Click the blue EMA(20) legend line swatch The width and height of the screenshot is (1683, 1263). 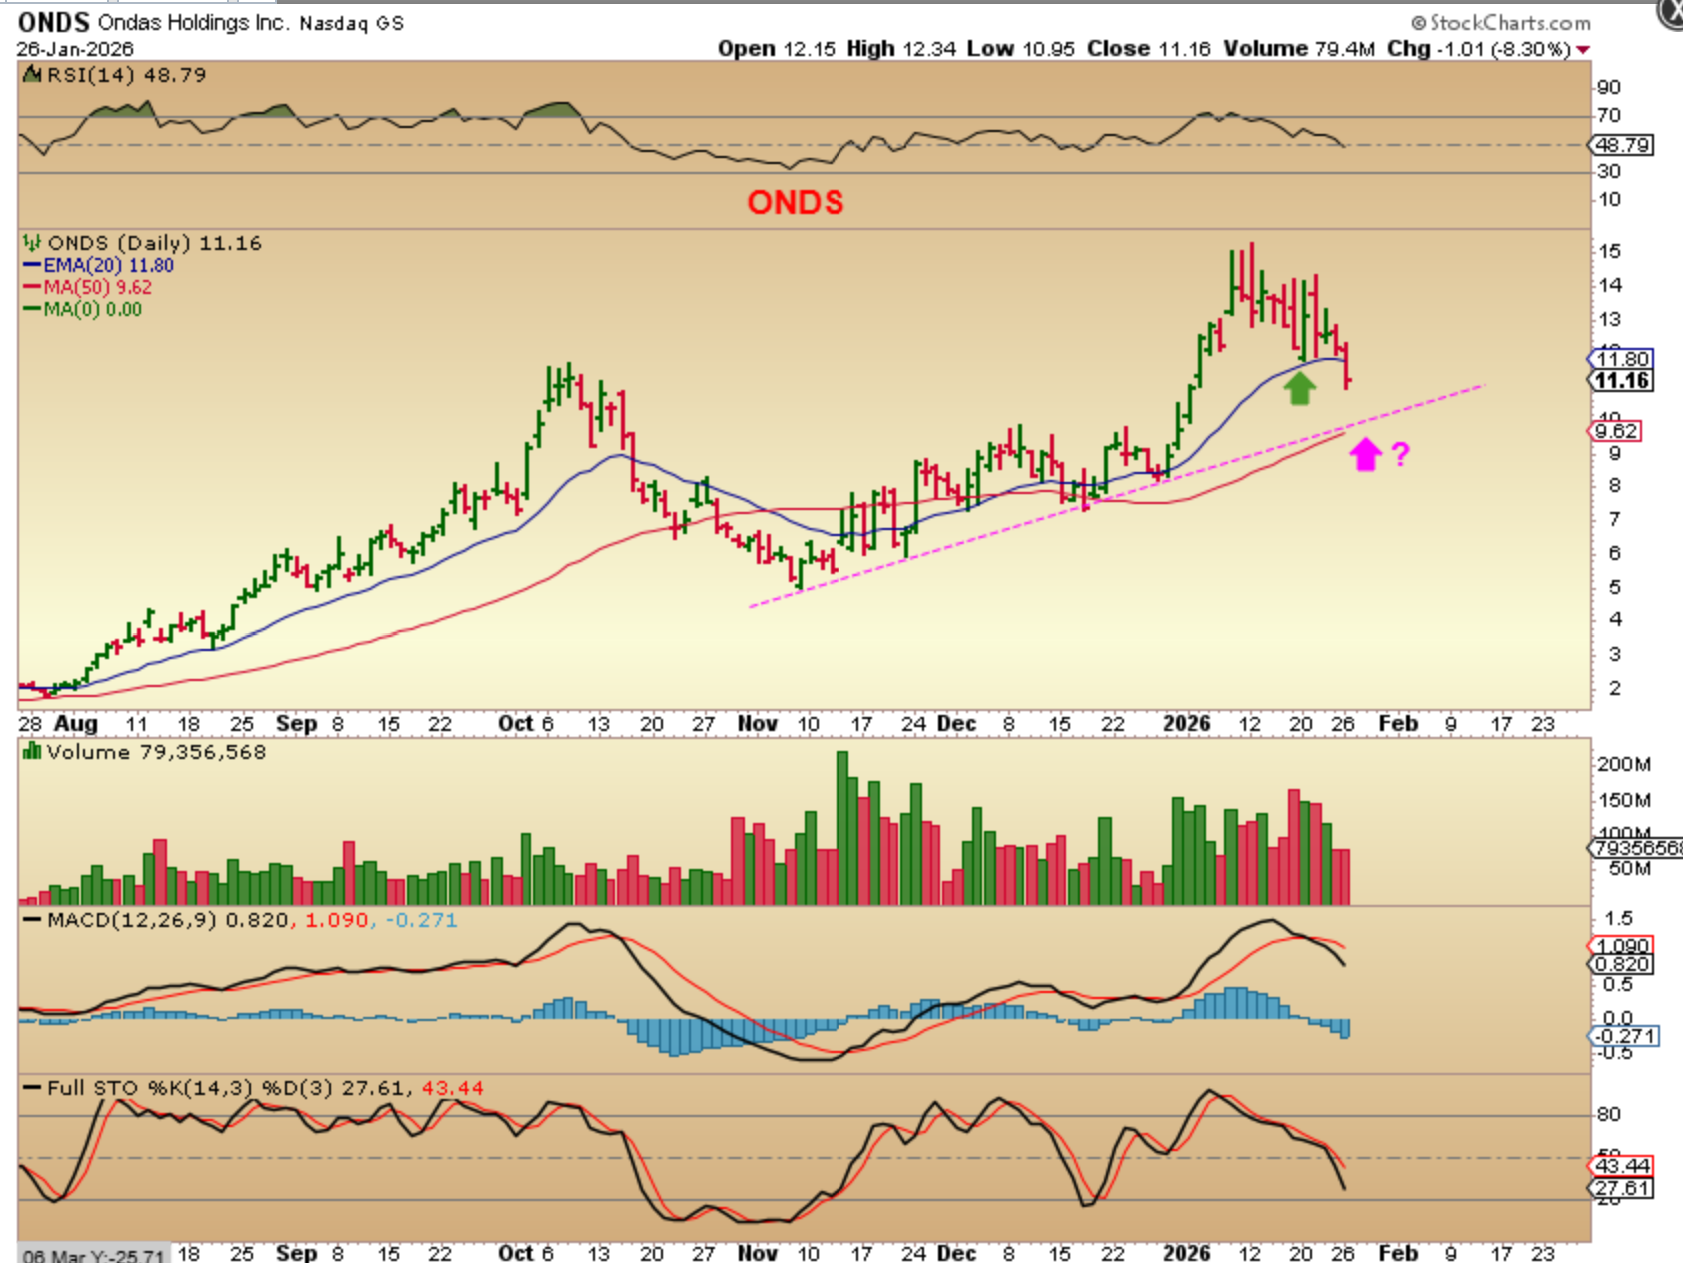32,266
